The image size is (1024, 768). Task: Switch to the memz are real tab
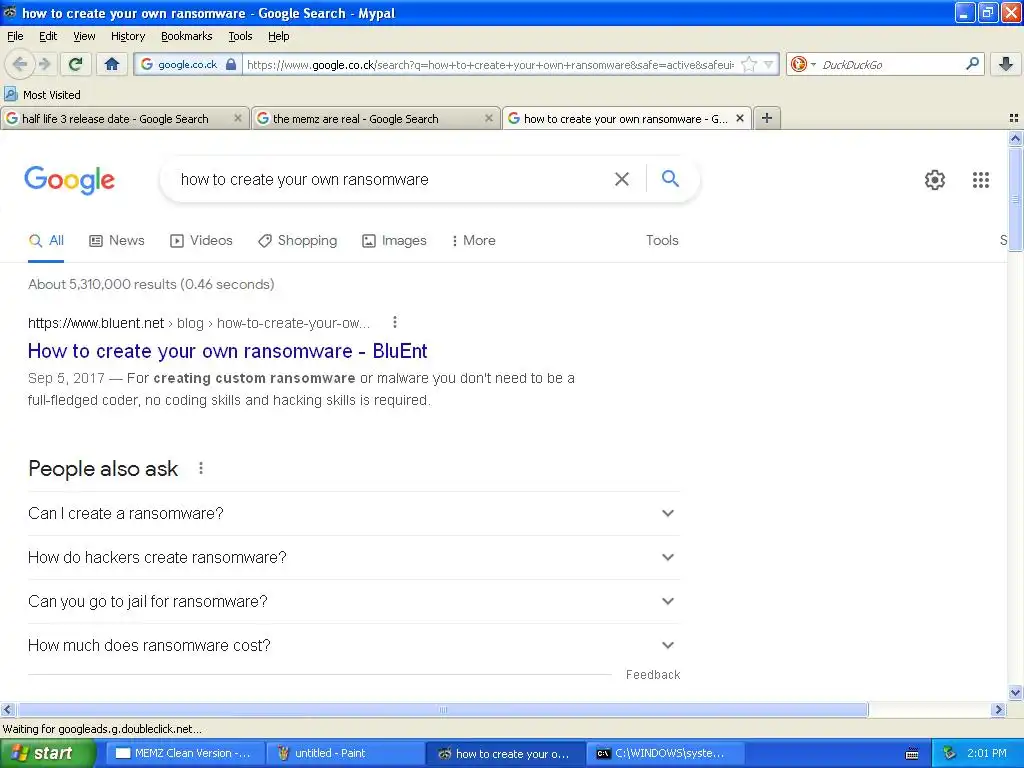[x=355, y=119]
